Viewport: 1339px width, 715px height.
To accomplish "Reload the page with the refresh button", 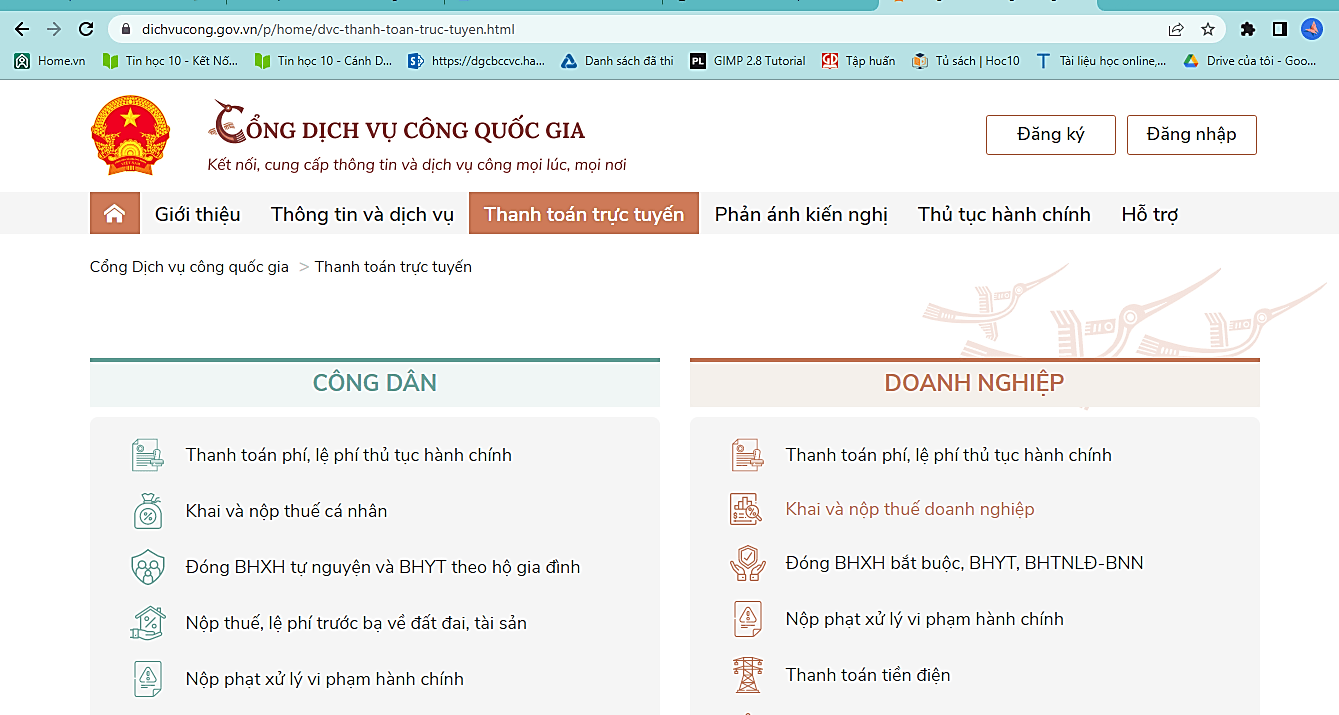I will 86,29.
